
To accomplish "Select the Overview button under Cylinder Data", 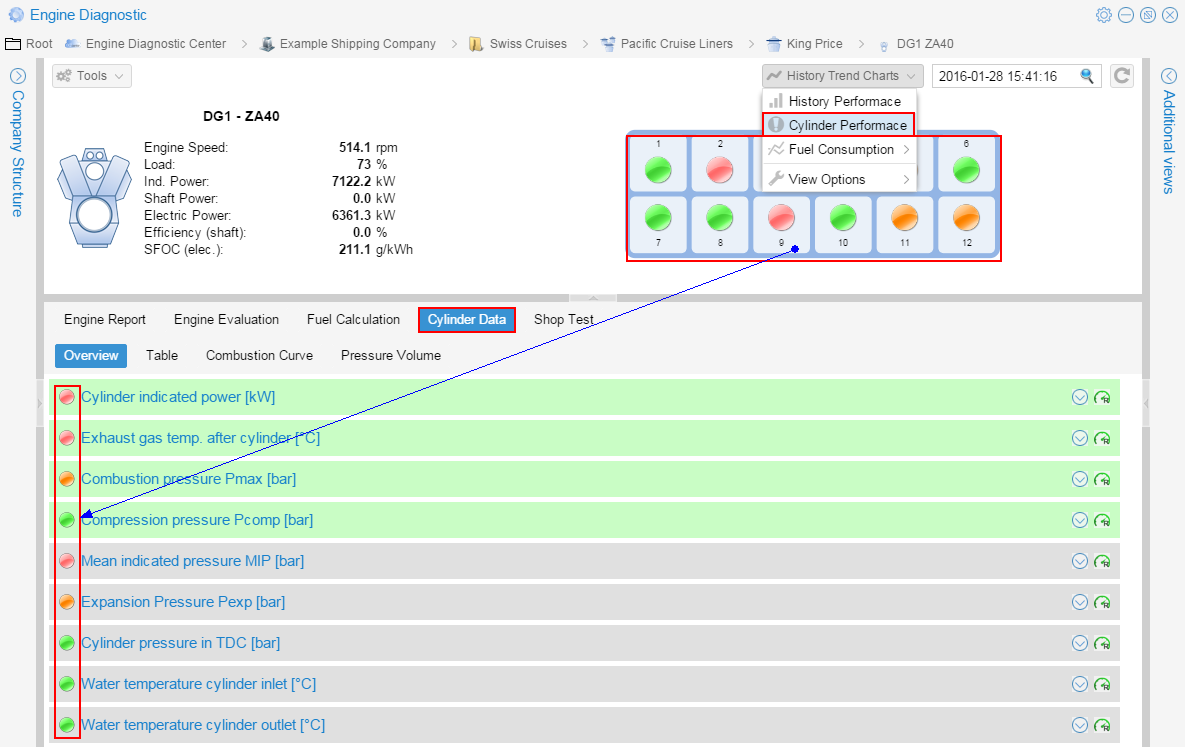I will coord(91,355).
